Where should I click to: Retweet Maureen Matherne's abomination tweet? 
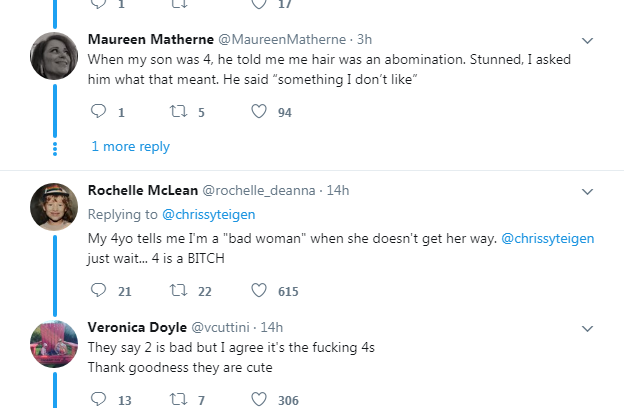(x=178, y=111)
